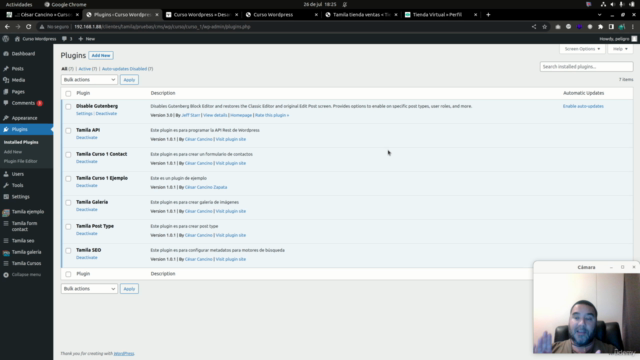640x360 pixels.
Task: Expand Screen Options panel
Action: (x=582, y=49)
